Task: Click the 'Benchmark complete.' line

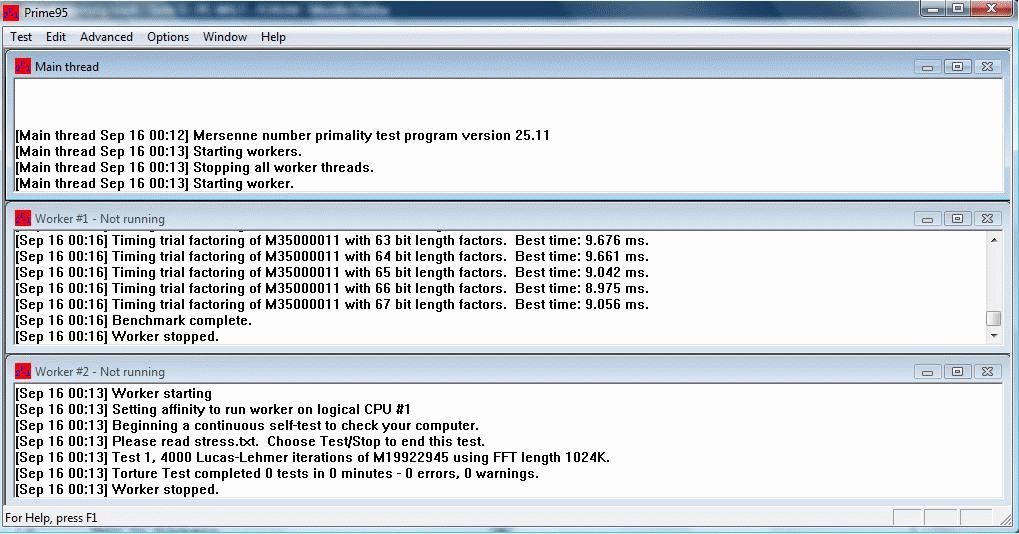Action: (x=133, y=320)
